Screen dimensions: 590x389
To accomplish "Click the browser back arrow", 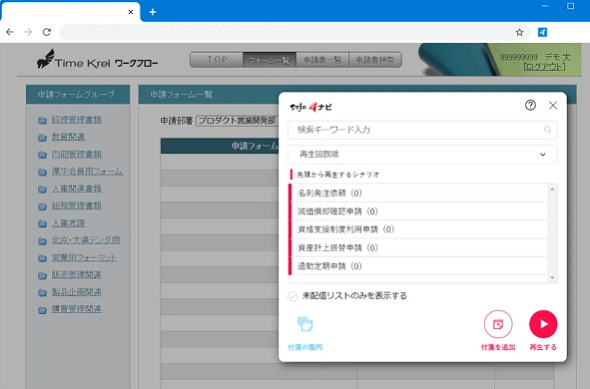I will tap(10, 32).
